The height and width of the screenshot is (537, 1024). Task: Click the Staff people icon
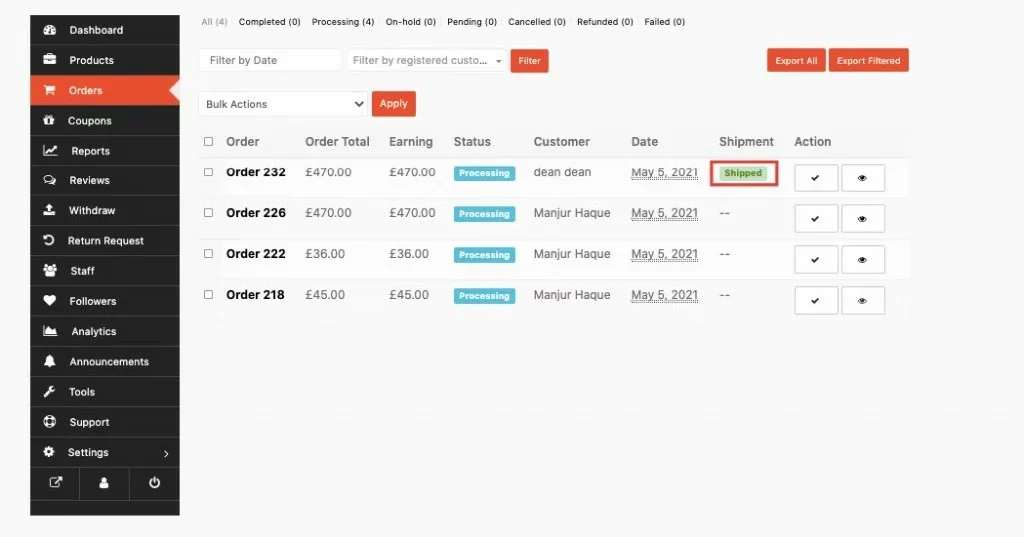coord(50,270)
